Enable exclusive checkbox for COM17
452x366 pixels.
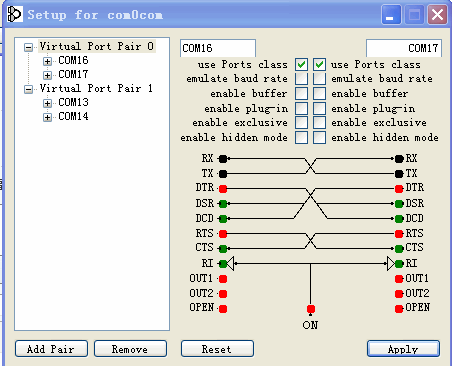[x=319, y=123]
